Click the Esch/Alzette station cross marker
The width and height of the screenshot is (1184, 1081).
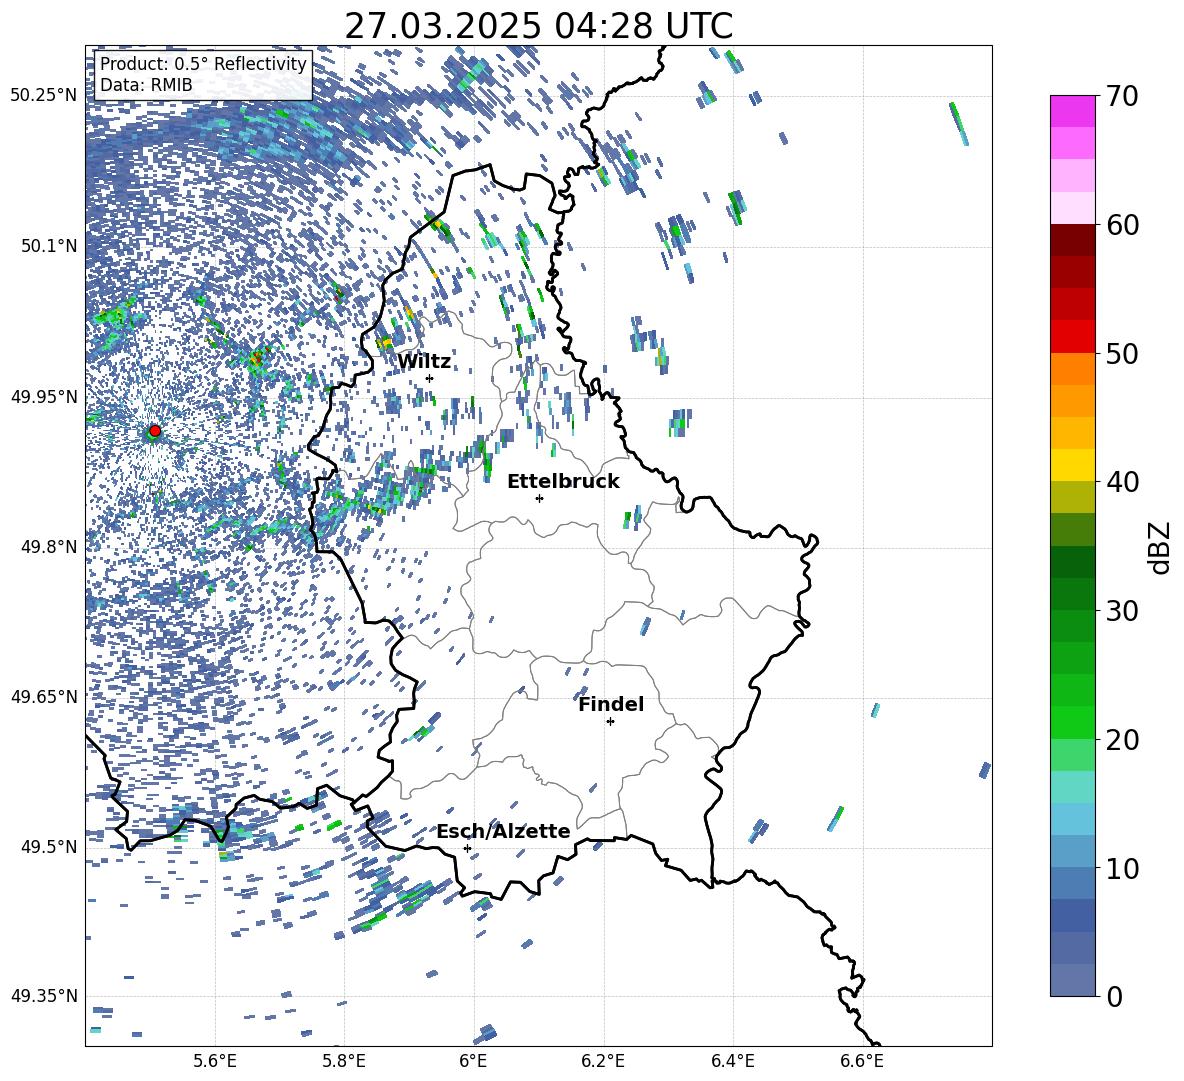467,848
